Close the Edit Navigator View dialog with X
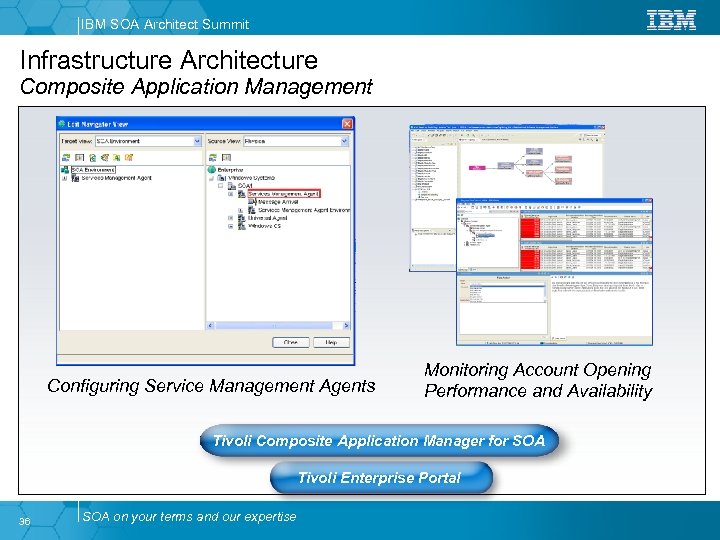The width and height of the screenshot is (720, 540). pos(348,124)
